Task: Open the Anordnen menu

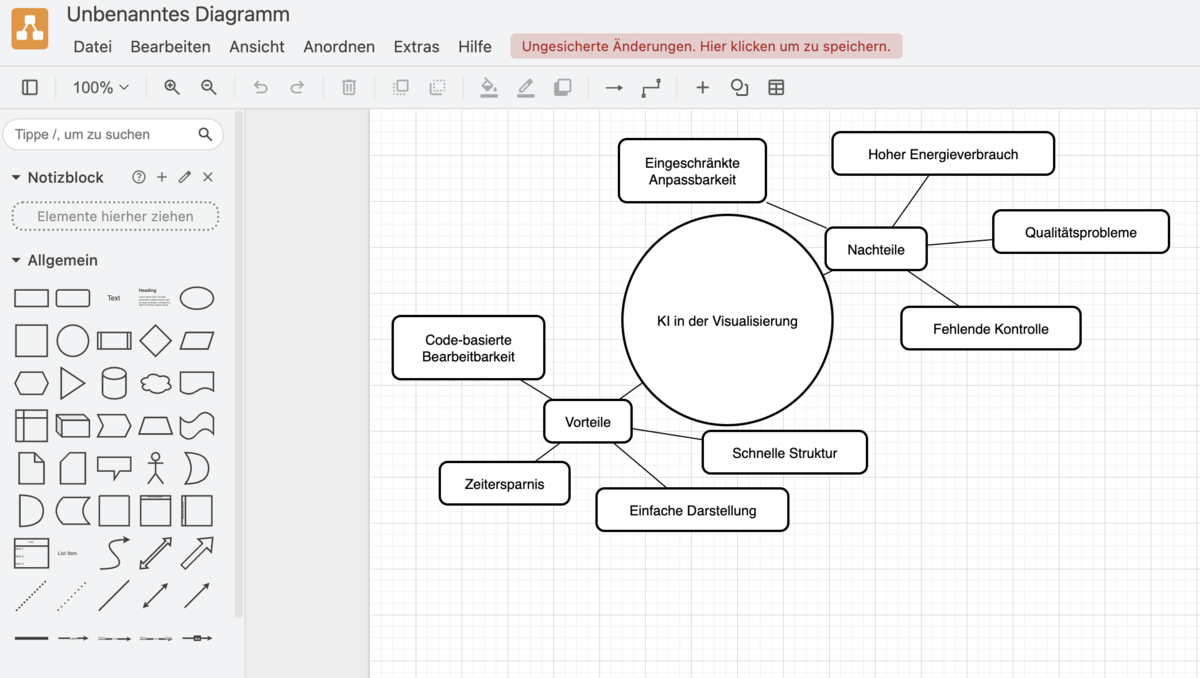Action: pyautogui.click(x=339, y=47)
